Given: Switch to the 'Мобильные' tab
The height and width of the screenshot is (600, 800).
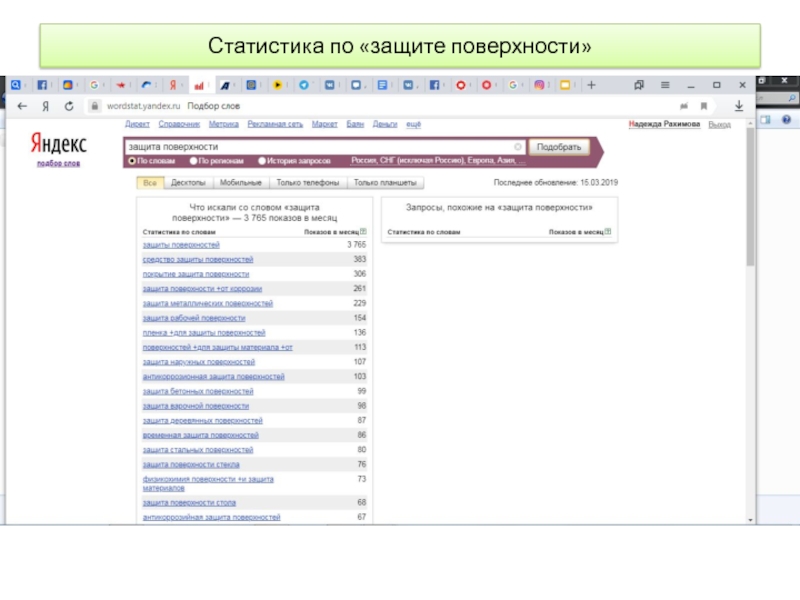Looking at the screenshot, I should click(241, 183).
